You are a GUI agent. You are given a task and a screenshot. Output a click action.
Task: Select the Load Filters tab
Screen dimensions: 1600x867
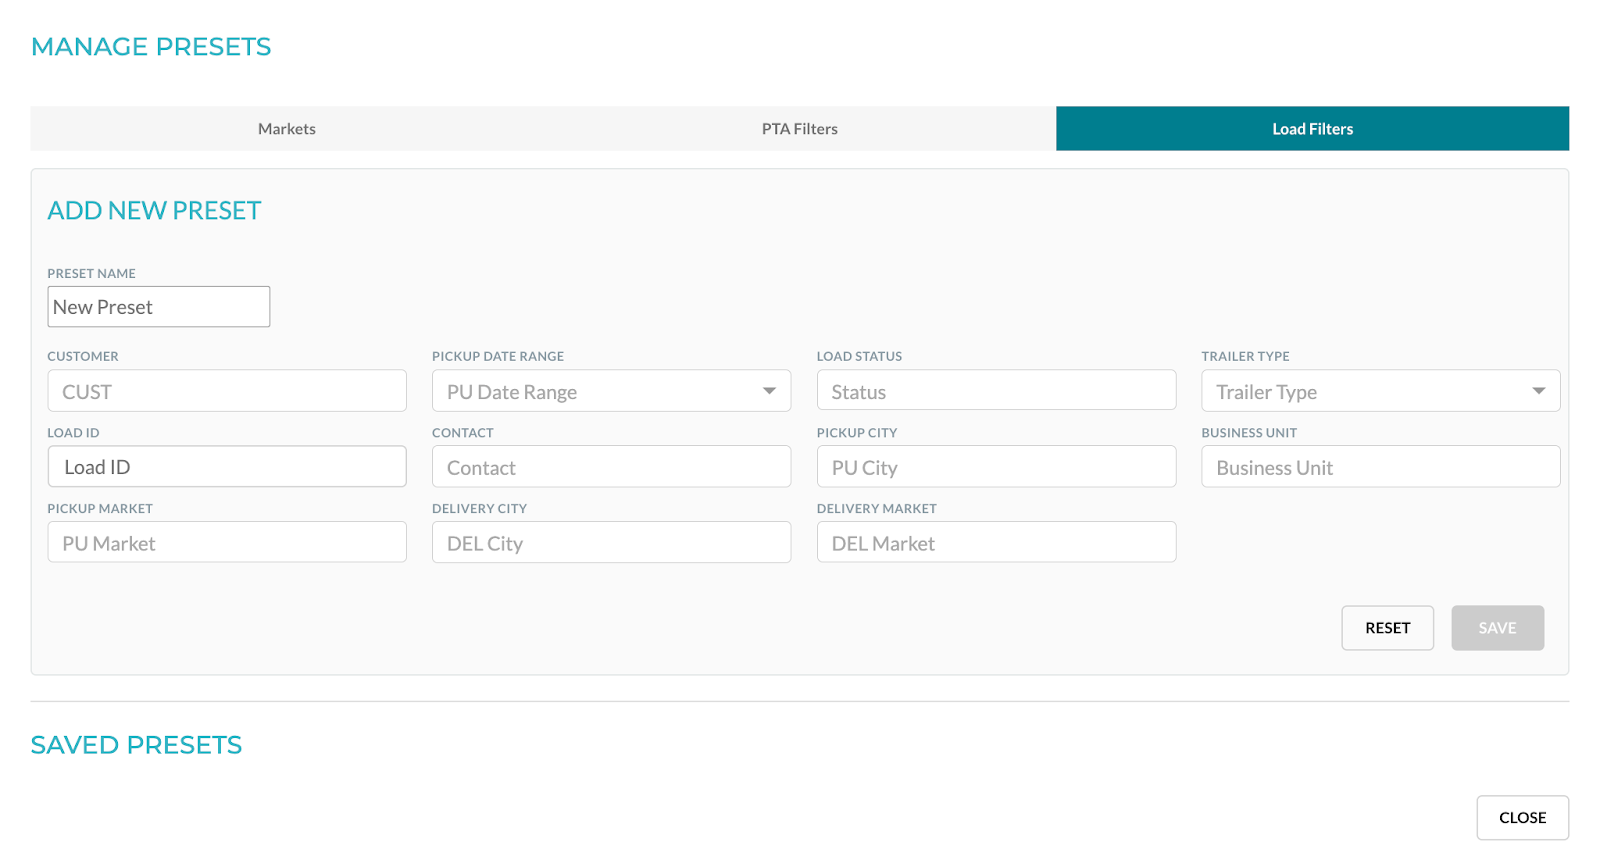[x=1312, y=129]
